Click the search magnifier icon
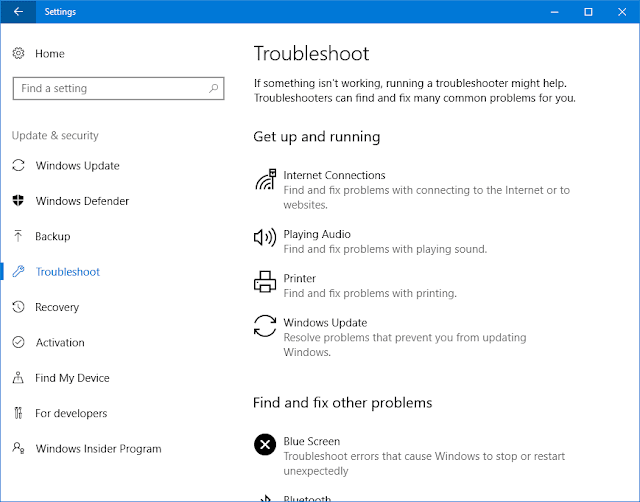Viewport: 640px width, 502px height. click(x=213, y=88)
